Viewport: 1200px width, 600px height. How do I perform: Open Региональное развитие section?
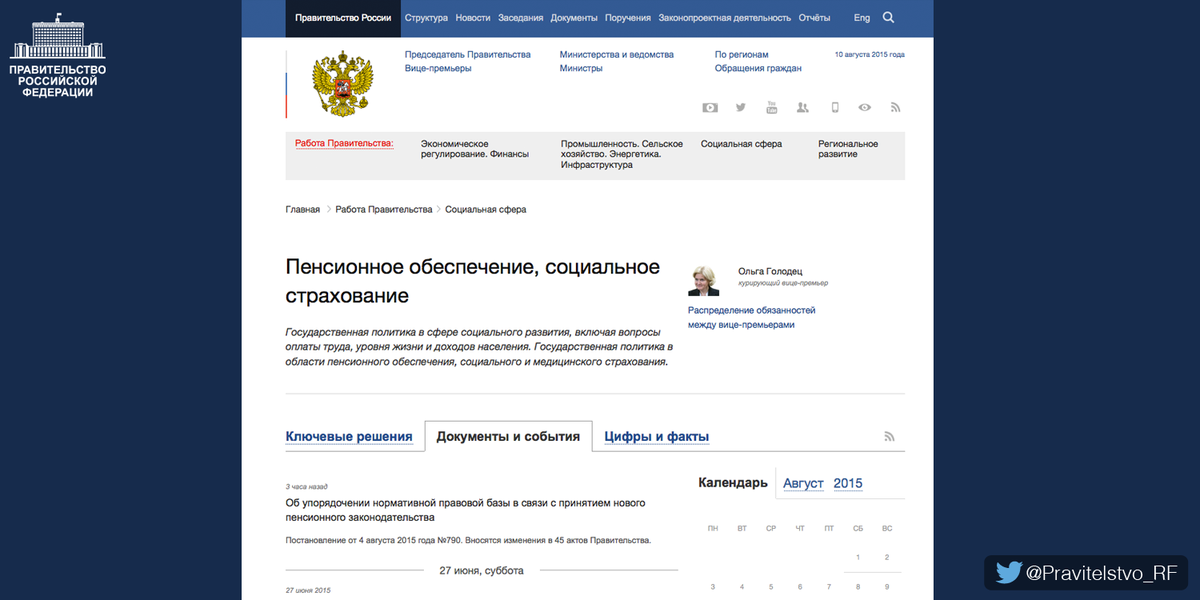click(848, 149)
